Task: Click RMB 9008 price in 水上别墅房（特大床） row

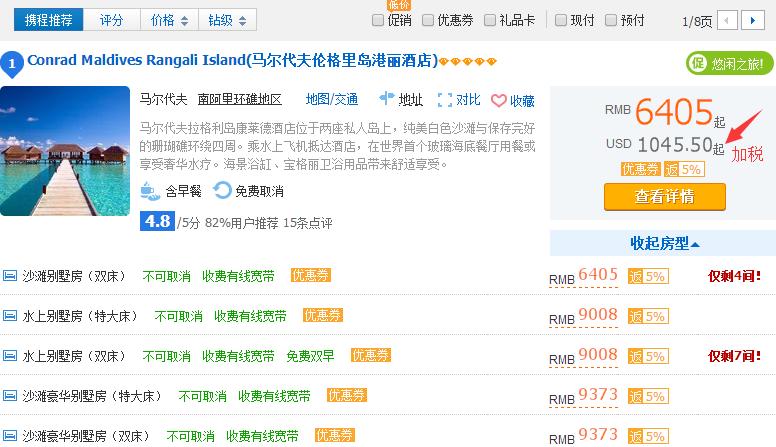Action: click(x=583, y=316)
